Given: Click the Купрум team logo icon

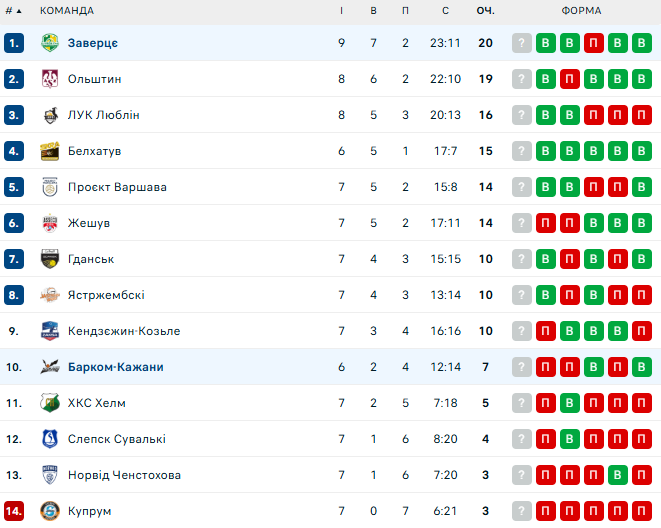Looking at the screenshot, I should [x=50, y=511].
